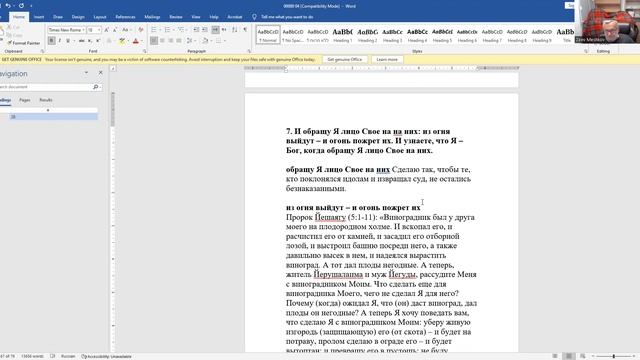Click Clear All Formatting icon
The width and height of the screenshot is (640, 360).
pos(141,30)
